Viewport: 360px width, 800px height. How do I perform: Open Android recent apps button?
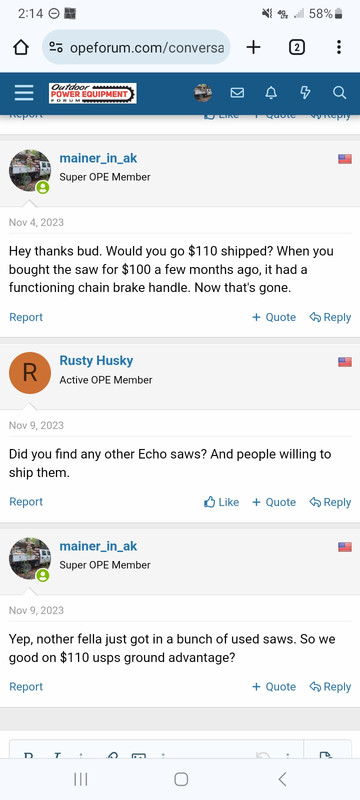pos(81,779)
